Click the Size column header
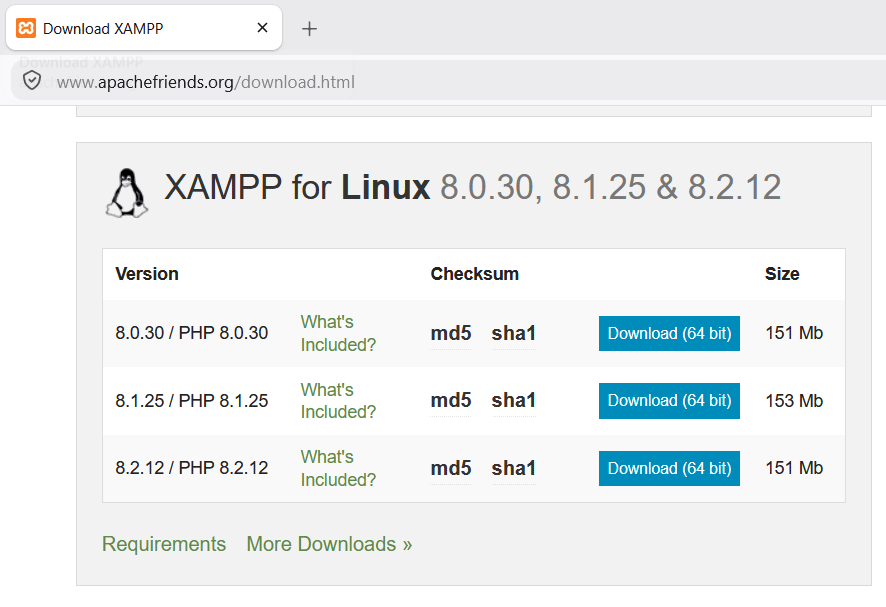The image size is (886, 607). (x=782, y=274)
